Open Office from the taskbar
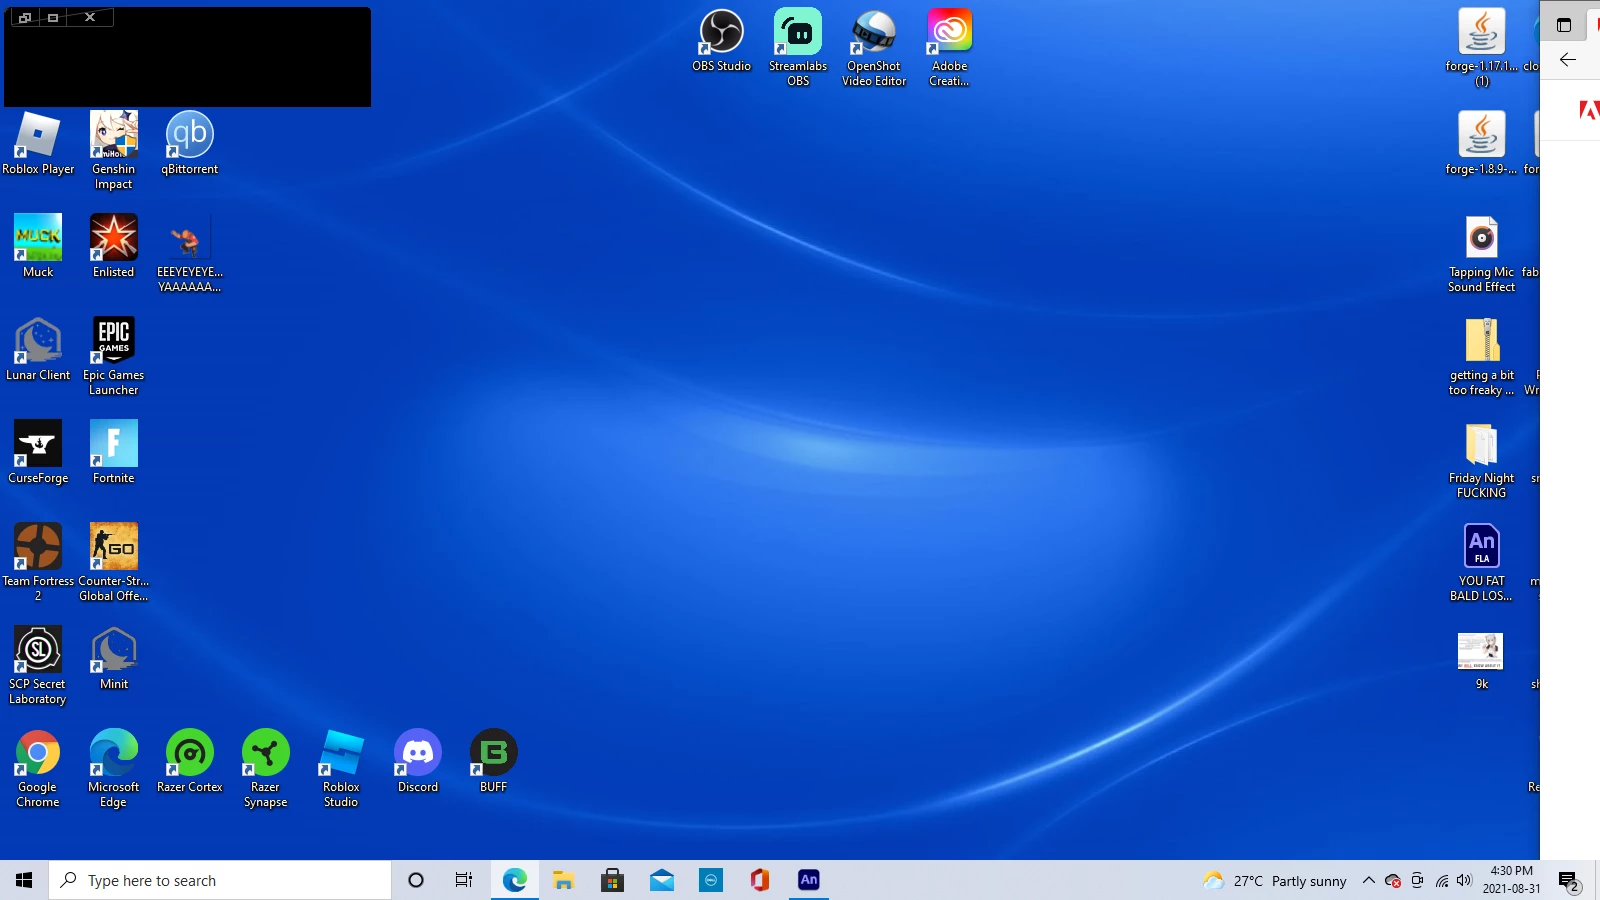This screenshot has height=900, width=1600. [760, 880]
